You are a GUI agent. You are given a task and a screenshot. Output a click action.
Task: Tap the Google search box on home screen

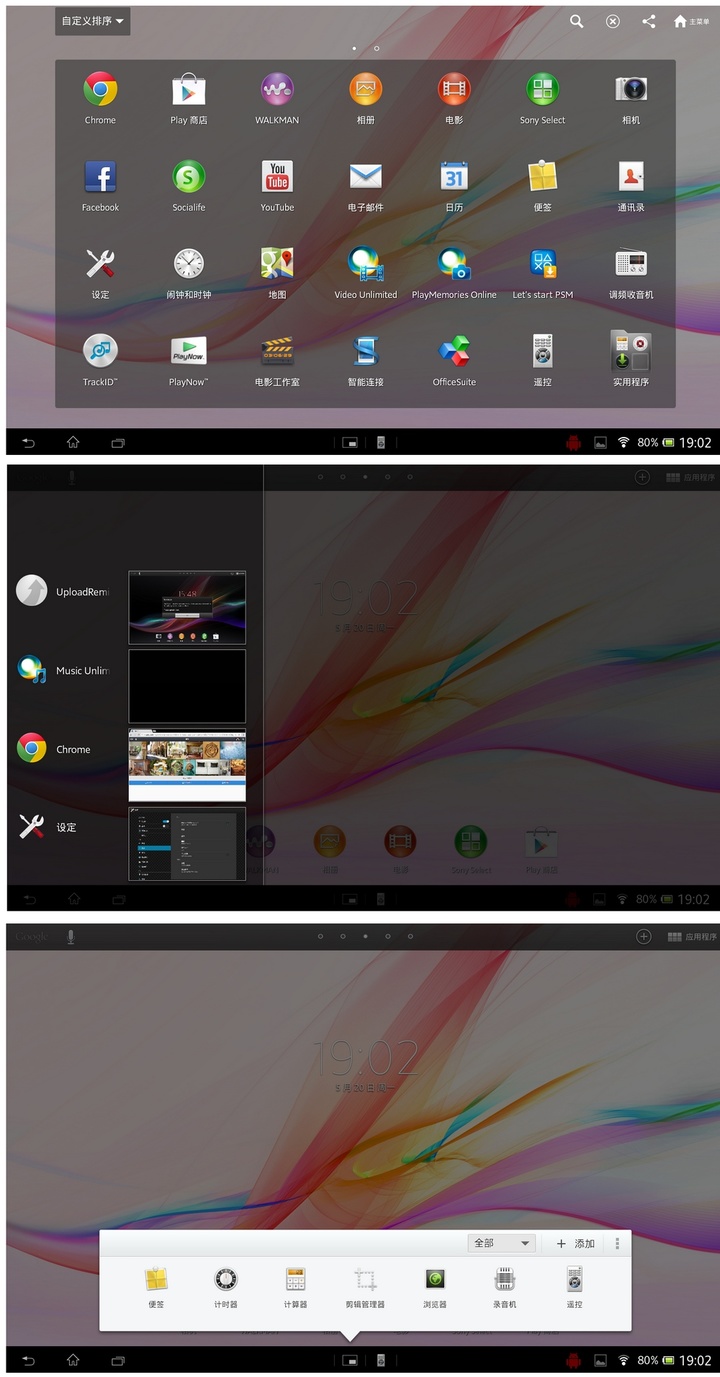click(31, 937)
